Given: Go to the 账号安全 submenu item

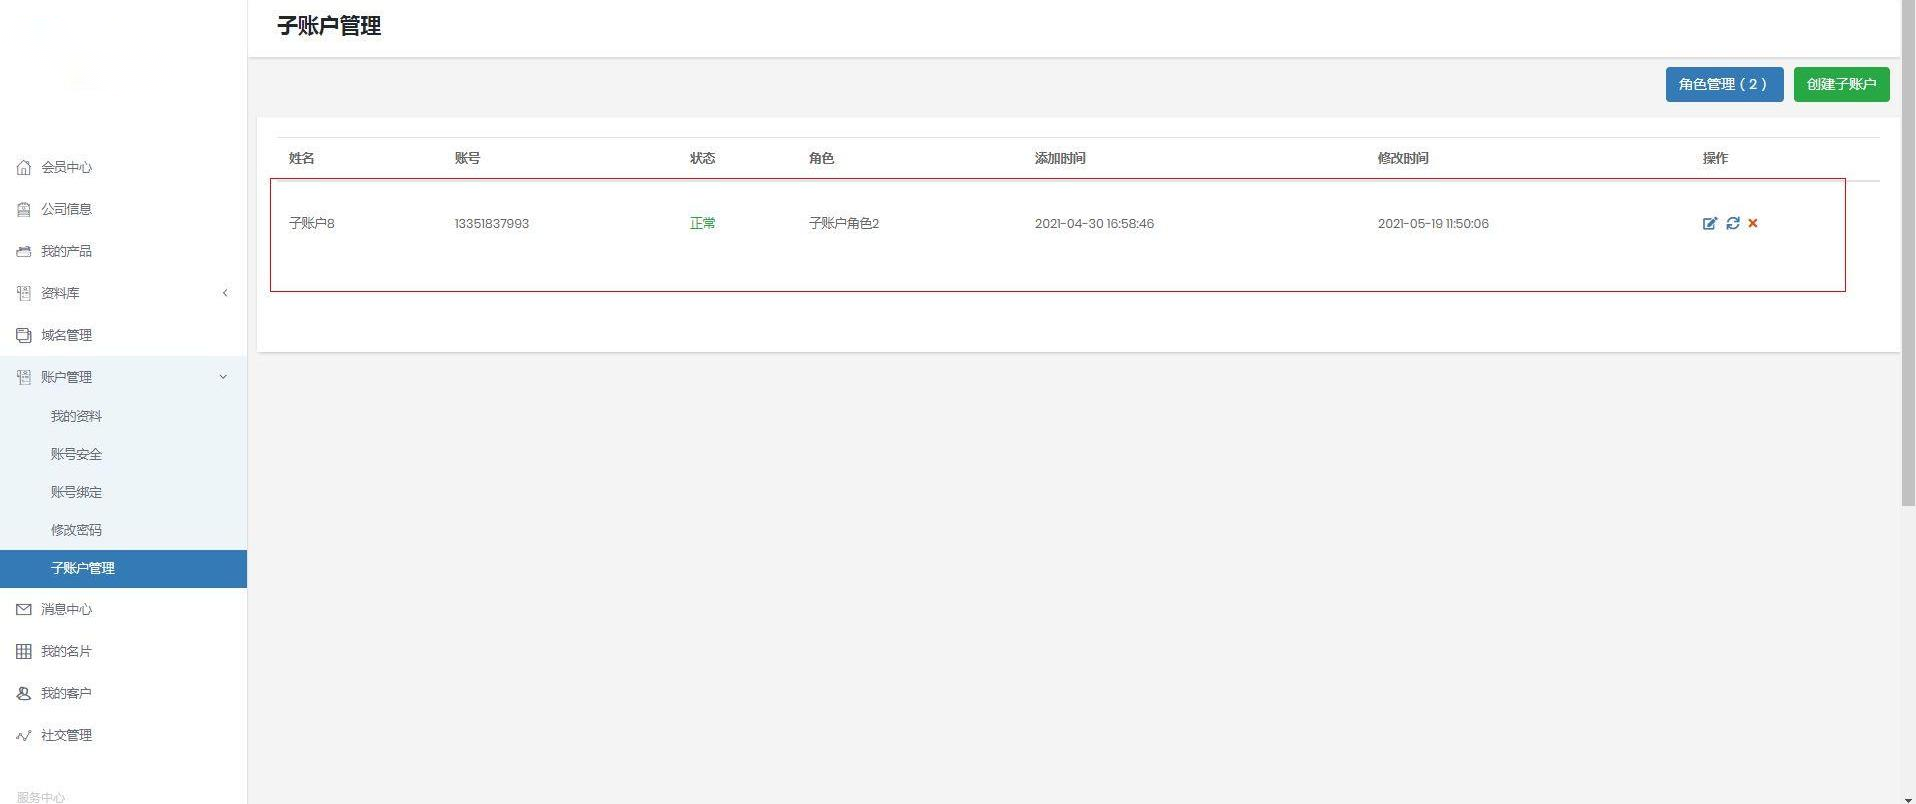Looking at the screenshot, I should coord(76,454).
